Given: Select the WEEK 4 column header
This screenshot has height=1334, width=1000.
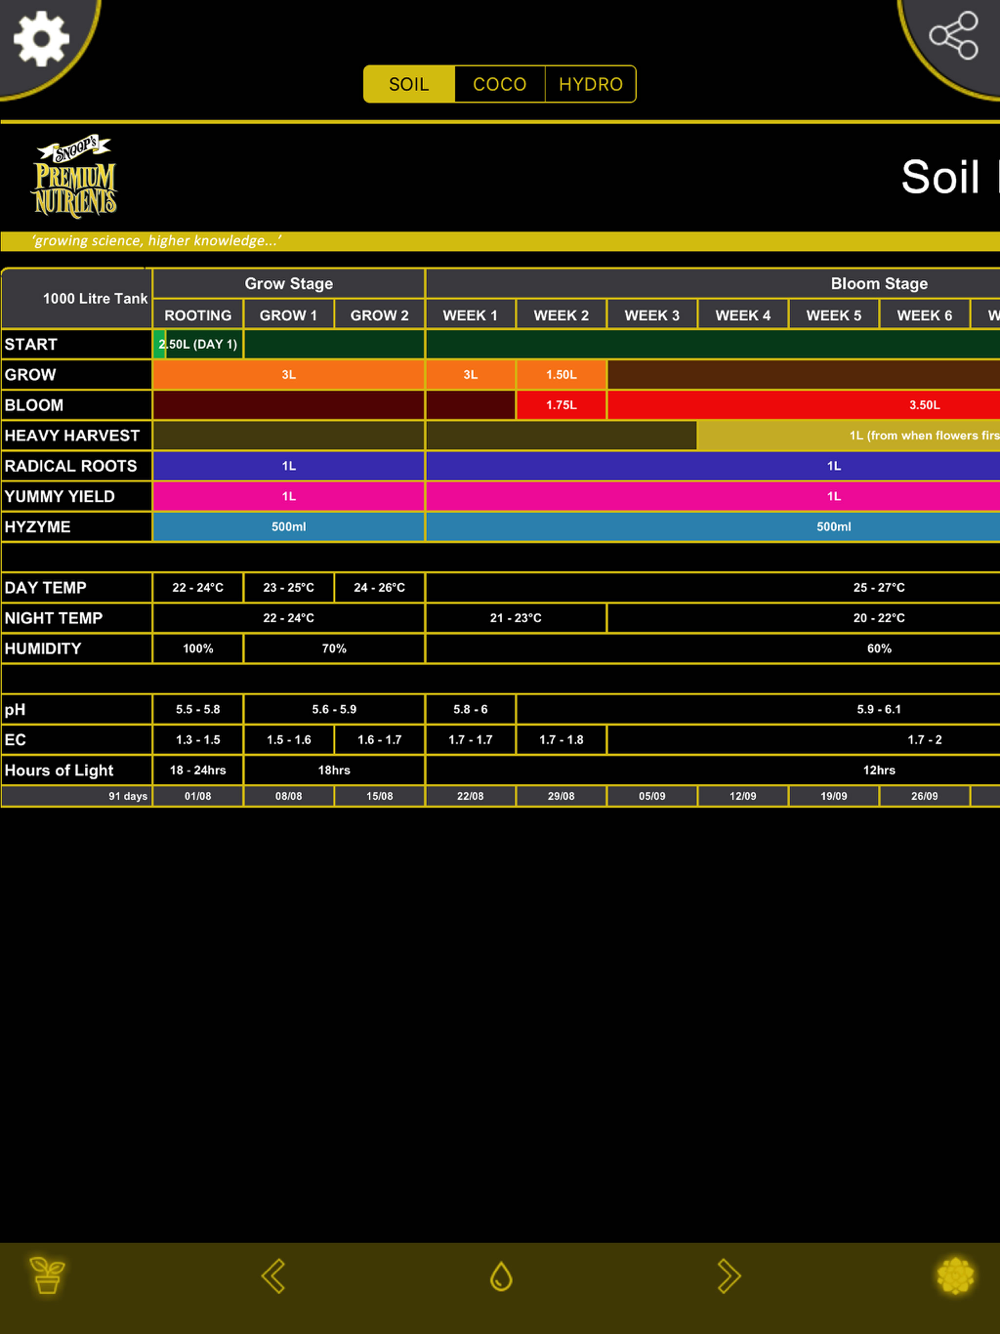Looking at the screenshot, I should coord(744,315).
